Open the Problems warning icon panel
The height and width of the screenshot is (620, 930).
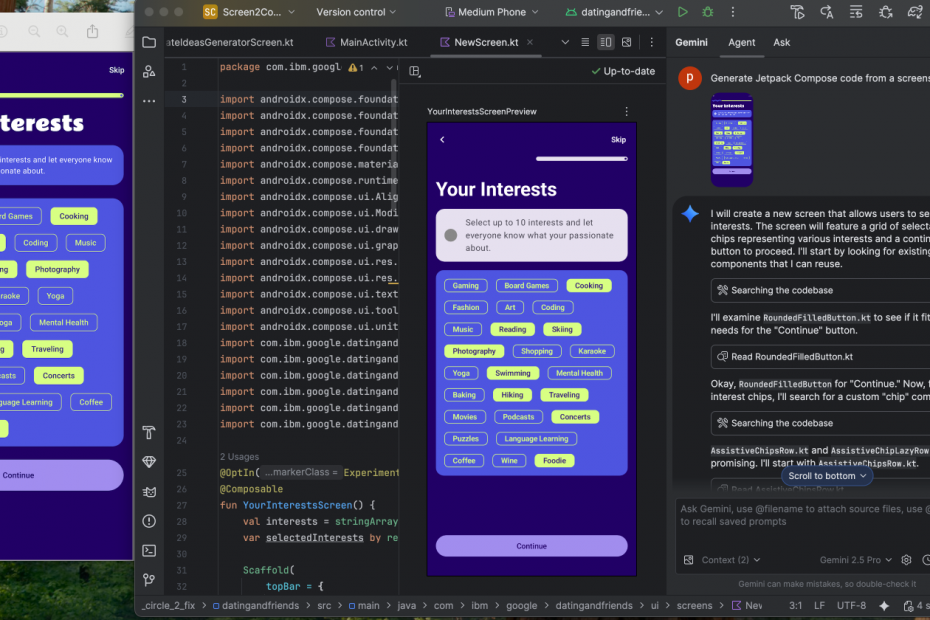click(149, 521)
